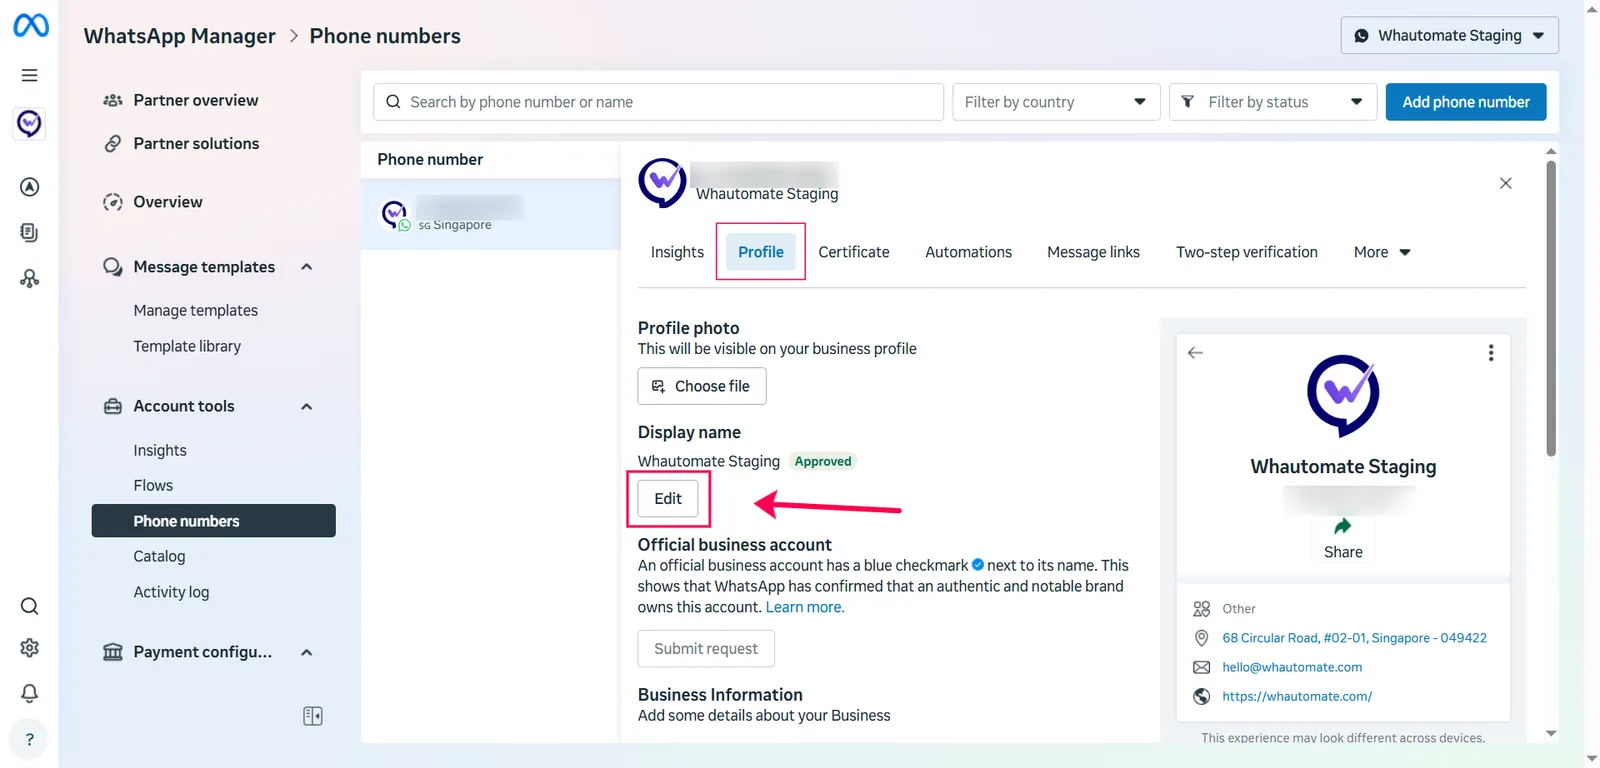
Task: Open the notifications bell icon
Action: pos(30,693)
